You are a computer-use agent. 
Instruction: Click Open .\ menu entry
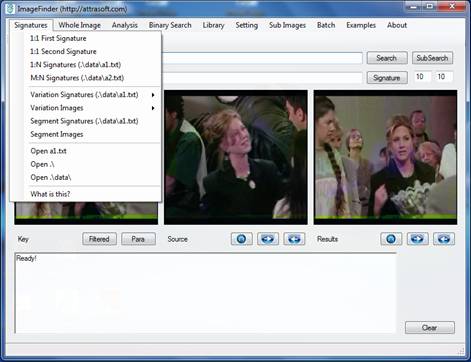(86, 164)
